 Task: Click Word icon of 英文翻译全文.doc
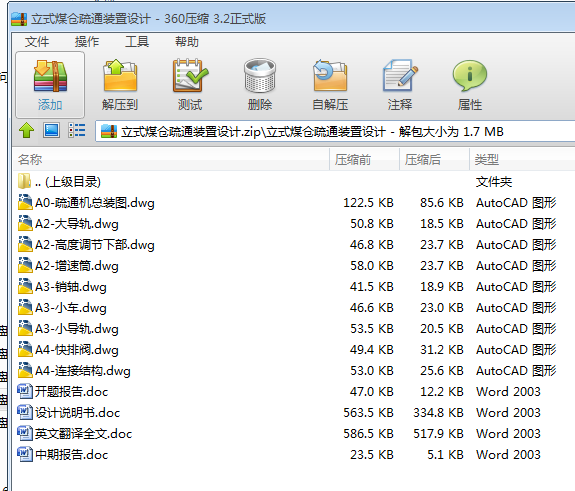25,433
